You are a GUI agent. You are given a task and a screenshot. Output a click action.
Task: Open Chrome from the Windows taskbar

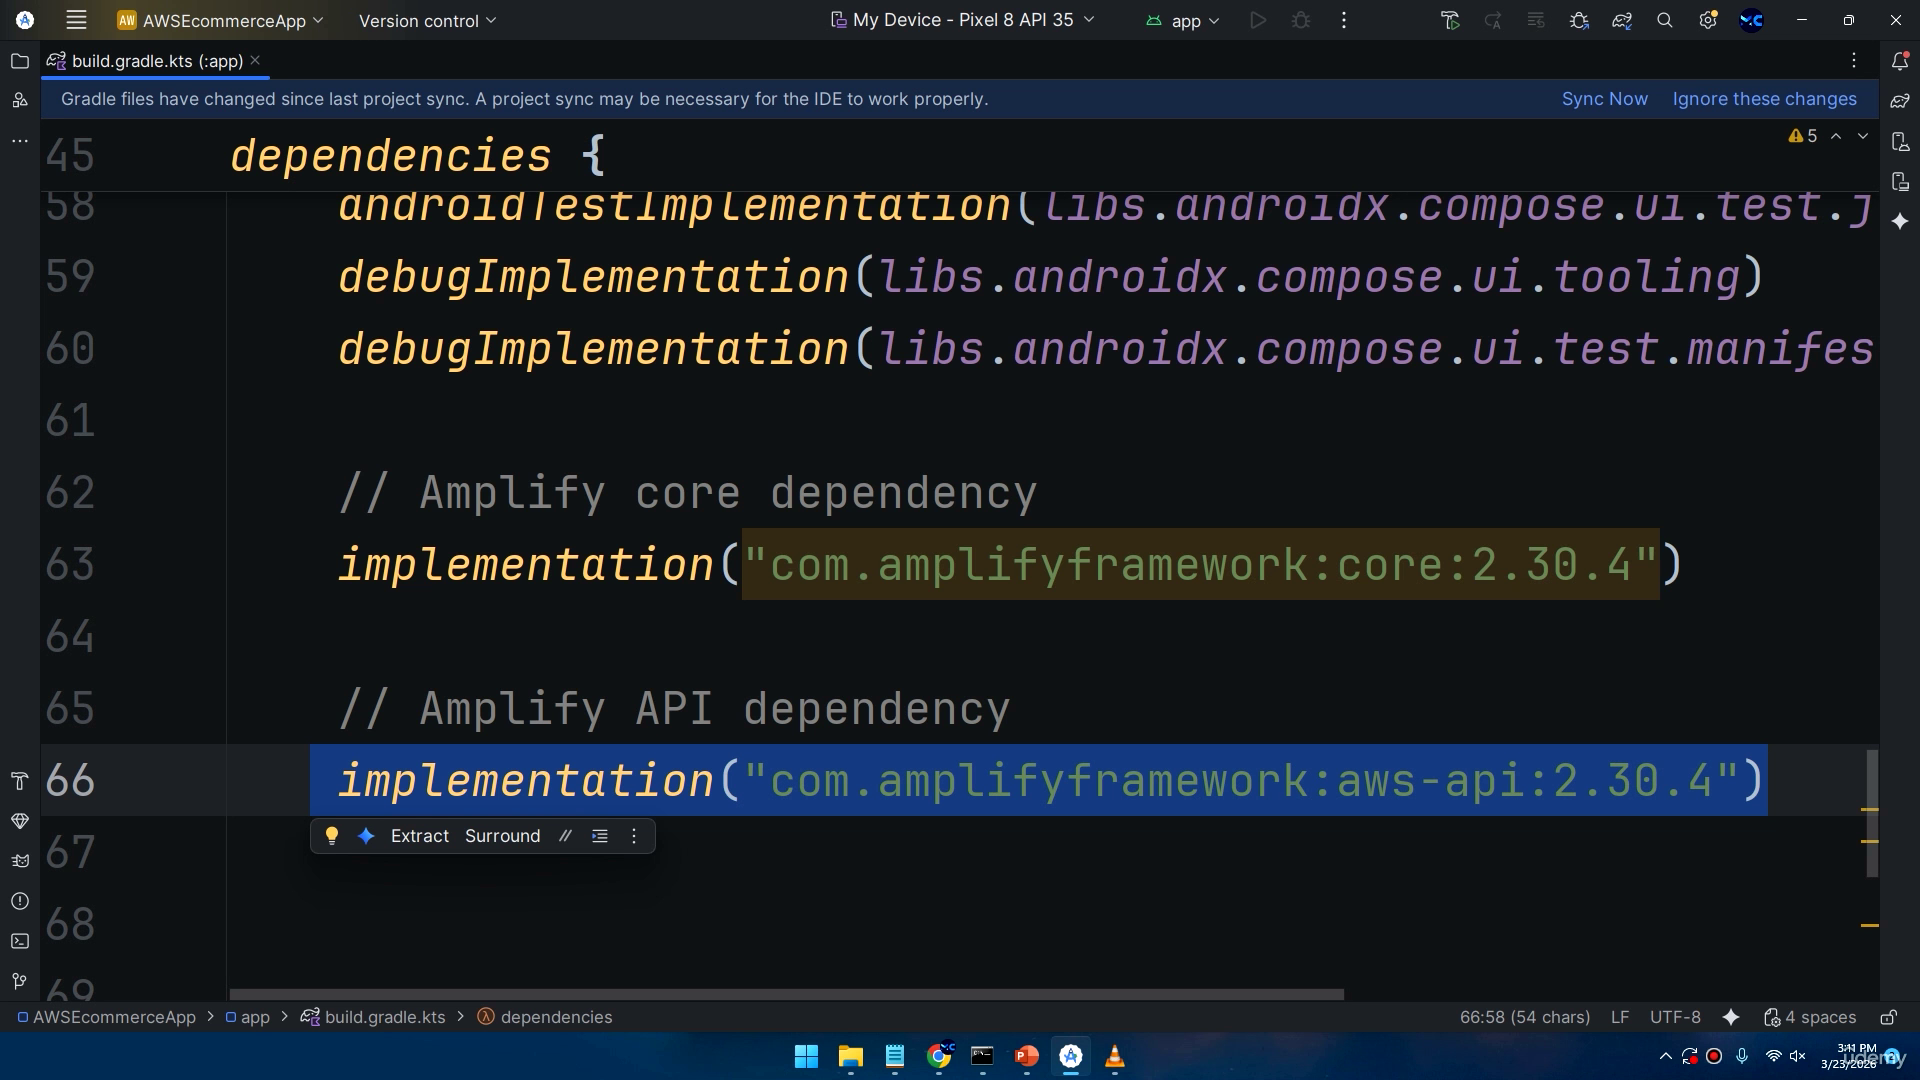[x=939, y=1056]
